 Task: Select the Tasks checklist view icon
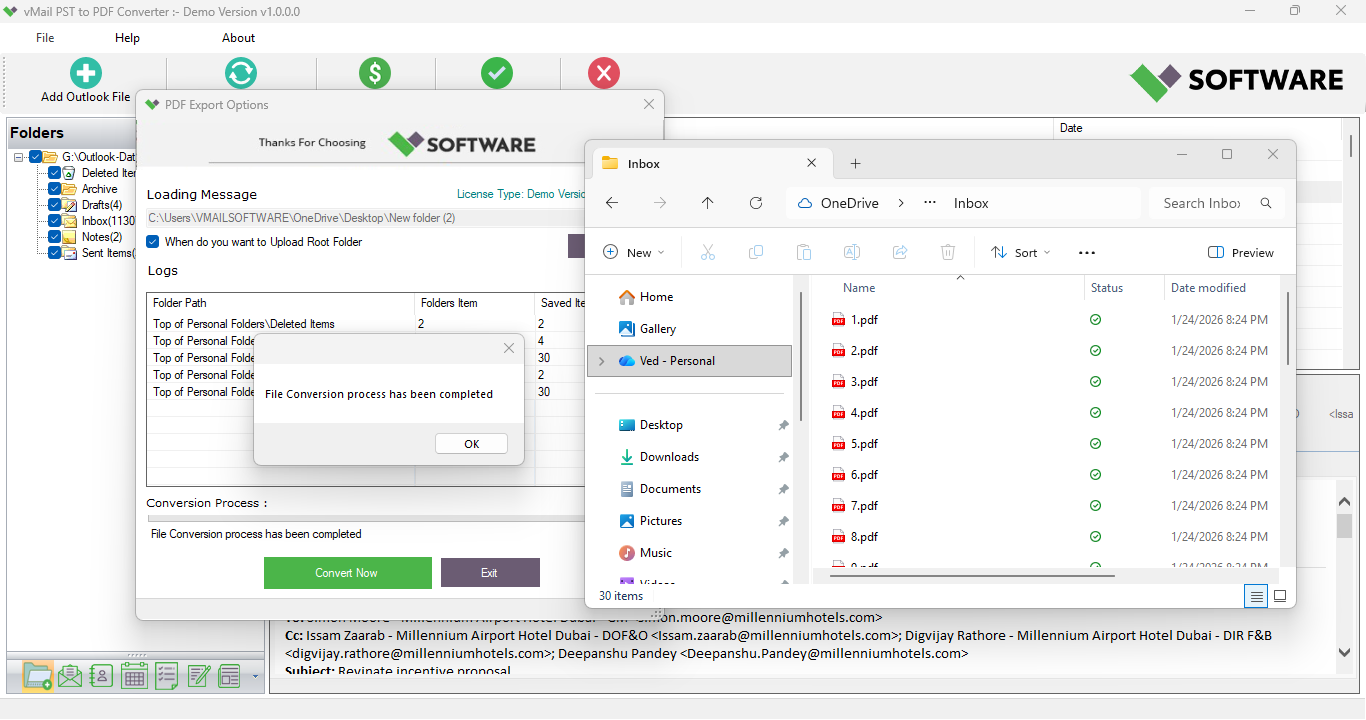coord(165,675)
